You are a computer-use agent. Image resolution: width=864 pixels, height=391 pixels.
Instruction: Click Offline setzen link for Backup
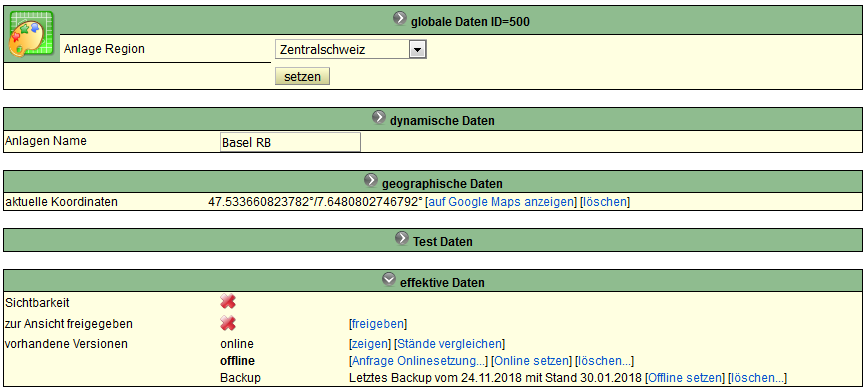coord(685,378)
